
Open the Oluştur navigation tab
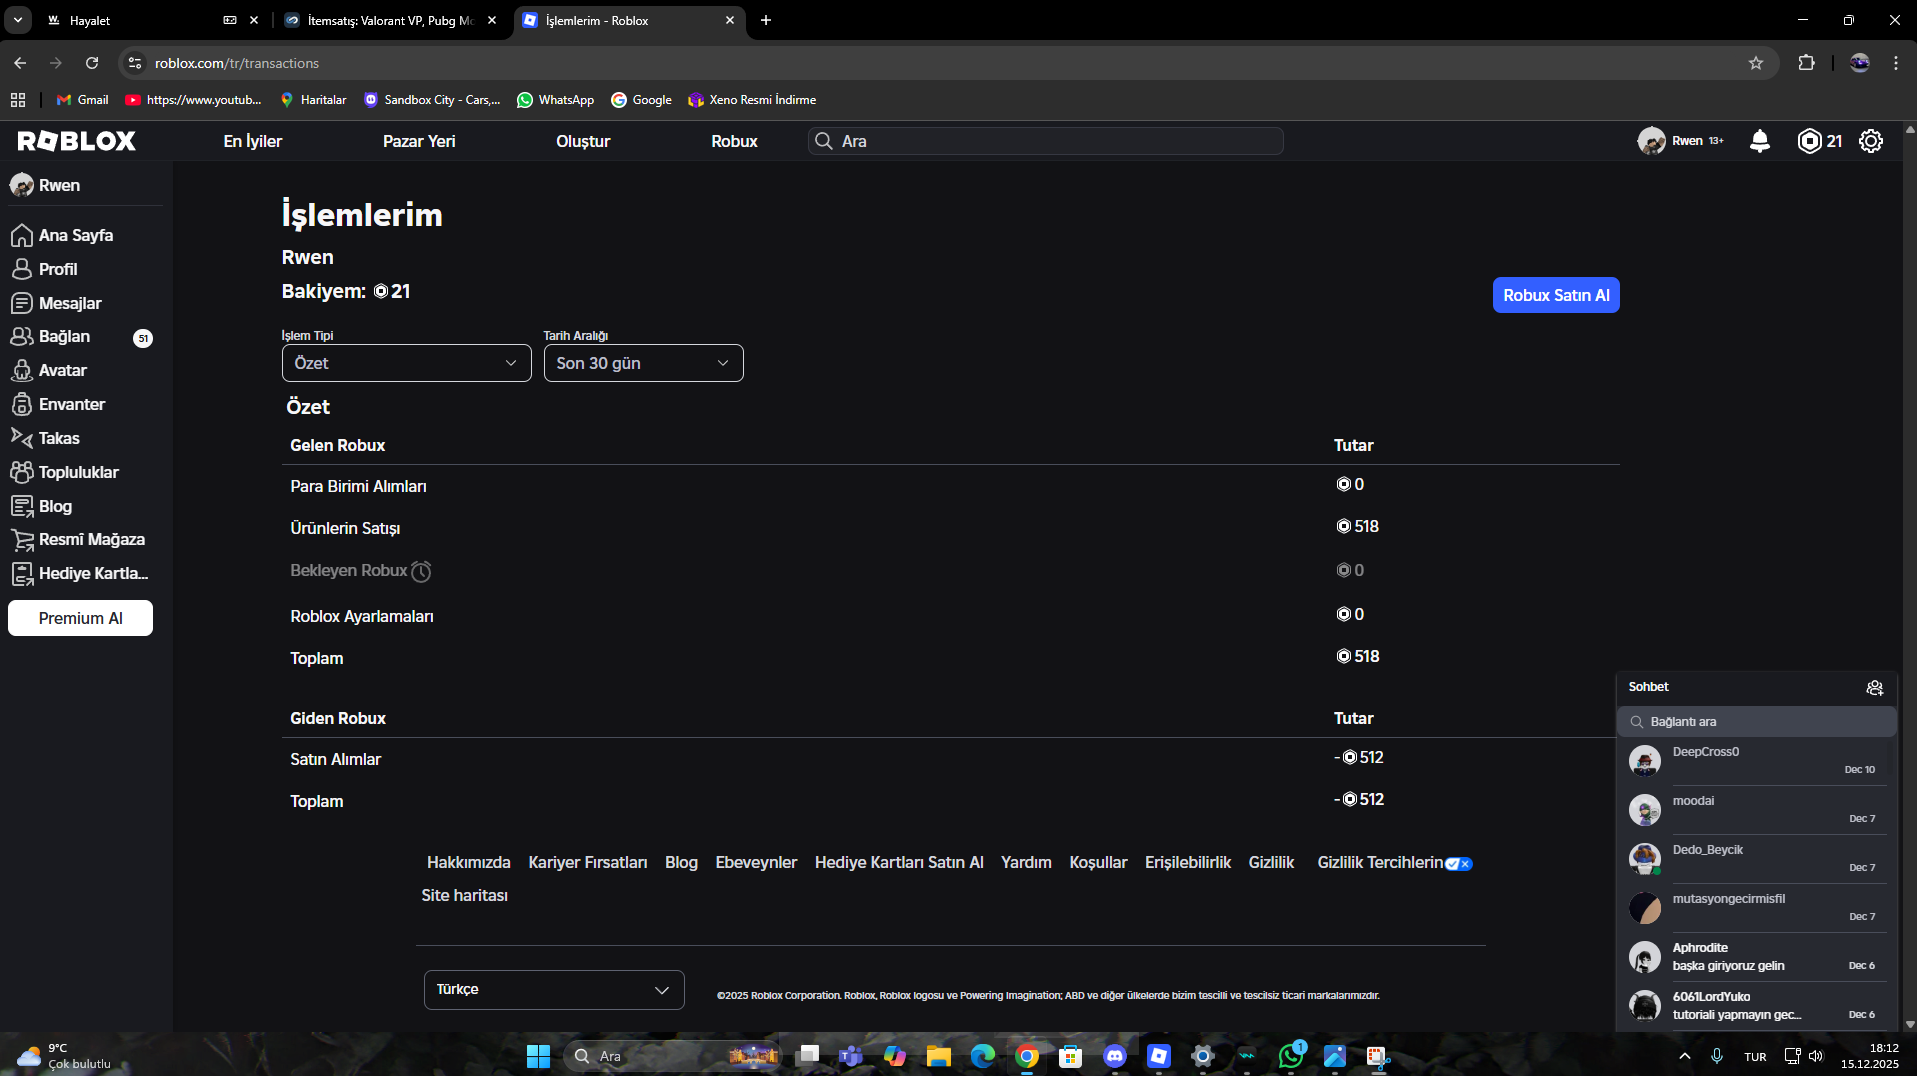(583, 141)
